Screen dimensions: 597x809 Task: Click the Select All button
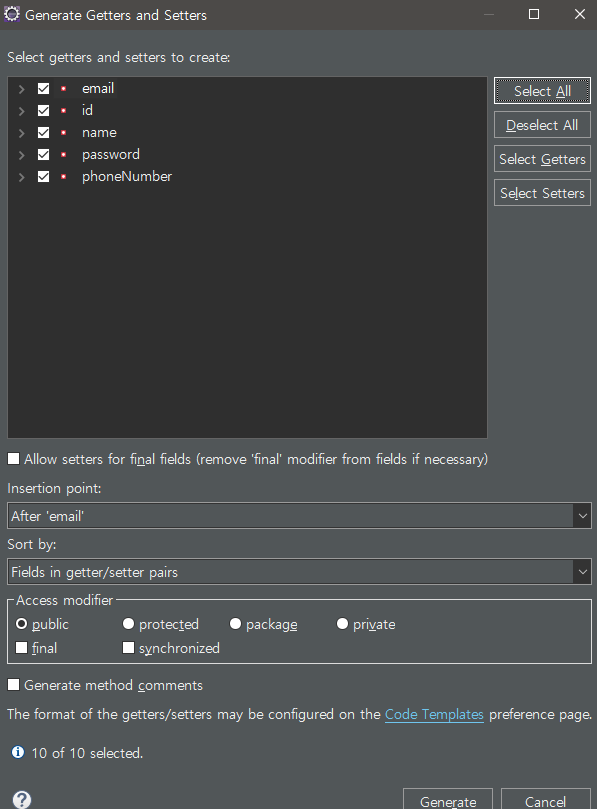542,91
